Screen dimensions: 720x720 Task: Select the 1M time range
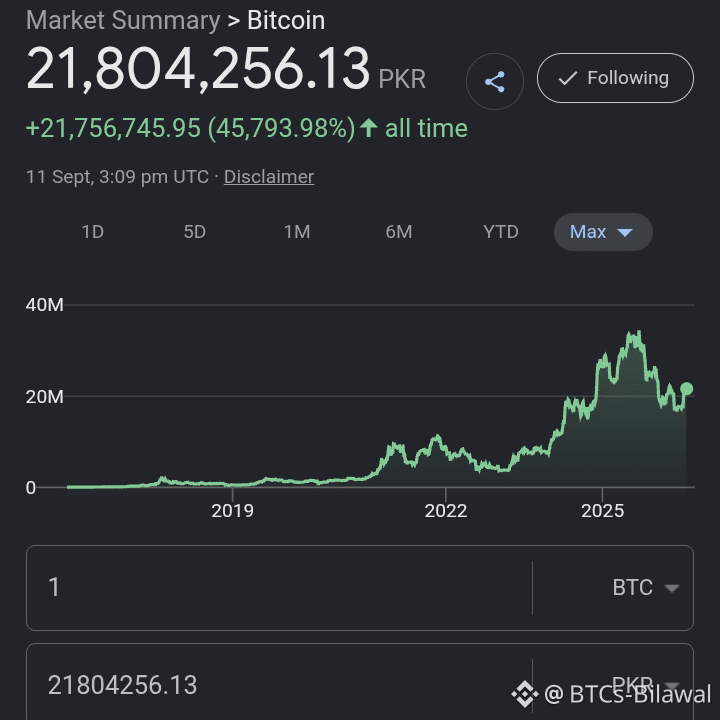coord(297,232)
